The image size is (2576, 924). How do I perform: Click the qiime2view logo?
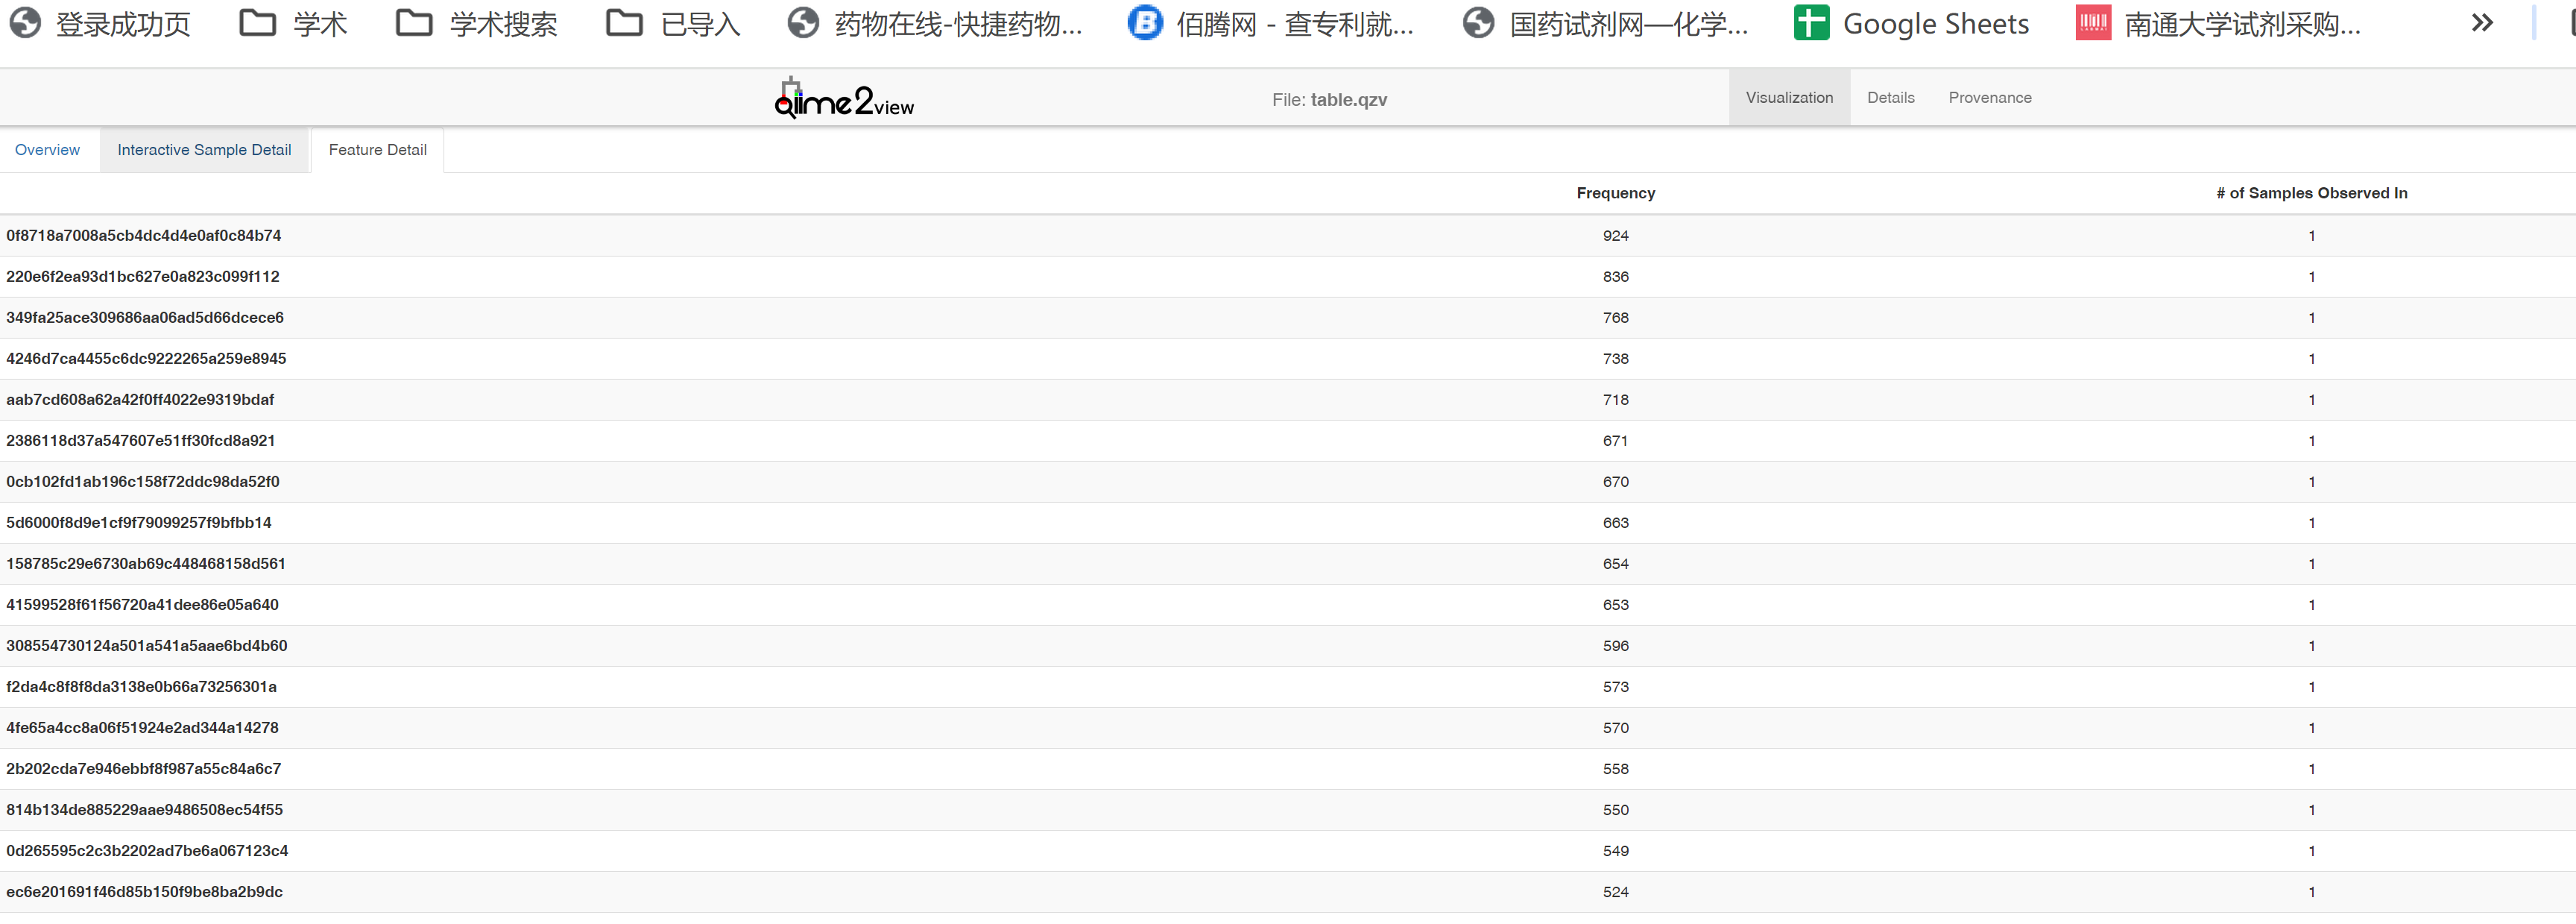pos(844,99)
